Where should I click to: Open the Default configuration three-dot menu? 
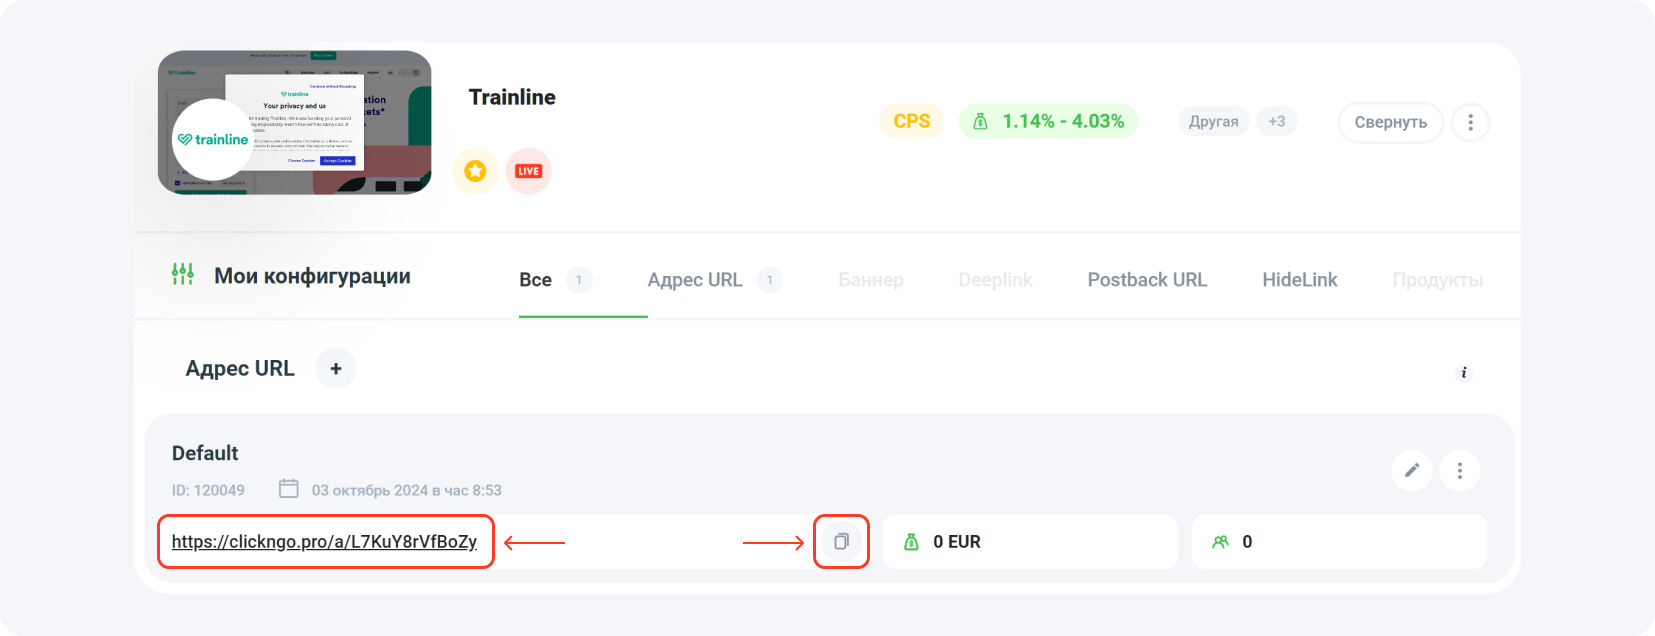coord(1460,470)
